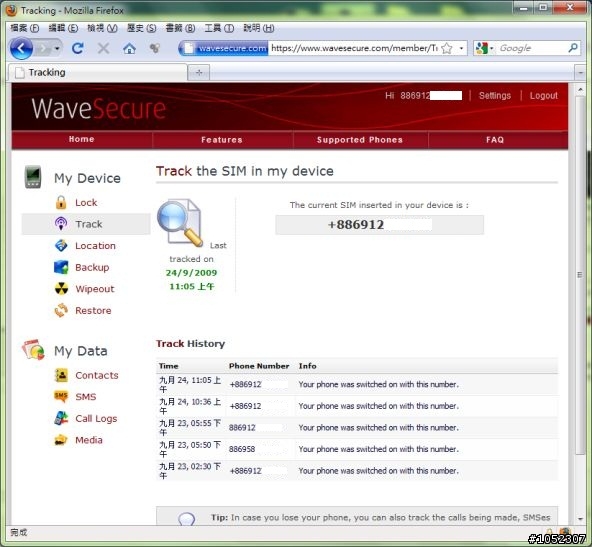This screenshot has height=547, width=592.
Task: Open the Settings link in header
Action: (494, 96)
